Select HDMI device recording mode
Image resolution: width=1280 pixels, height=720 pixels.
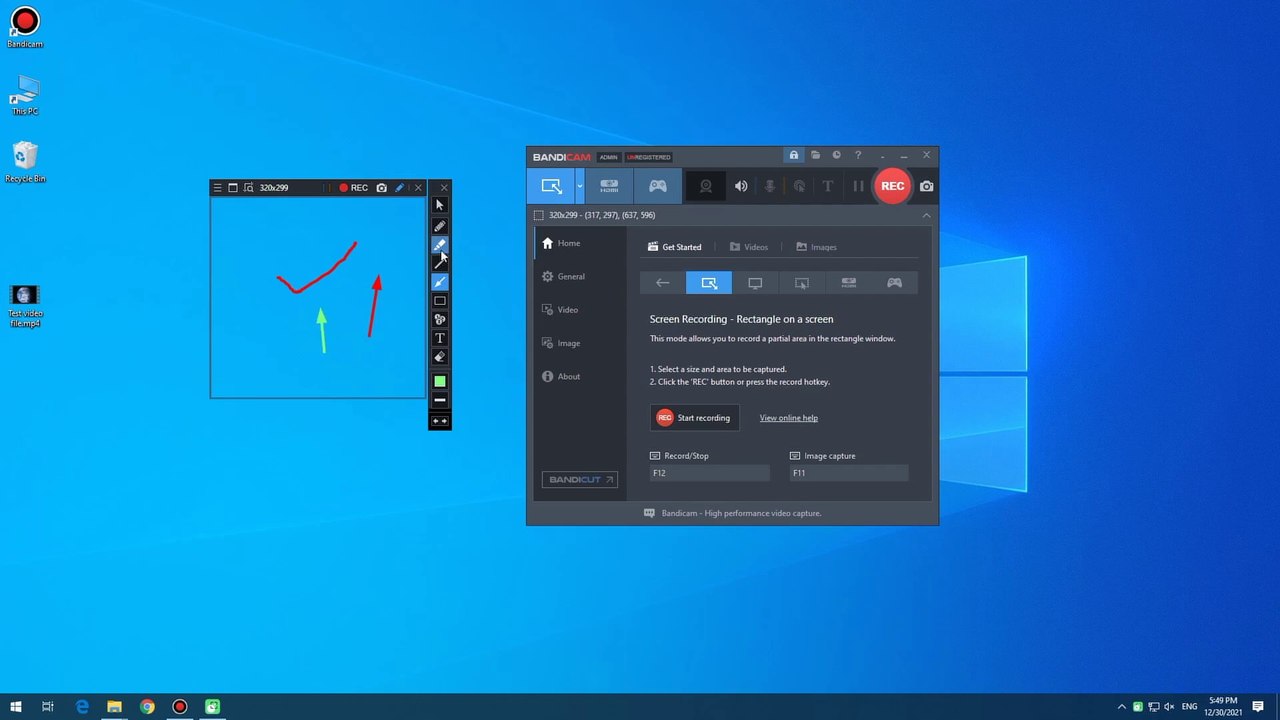(609, 186)
